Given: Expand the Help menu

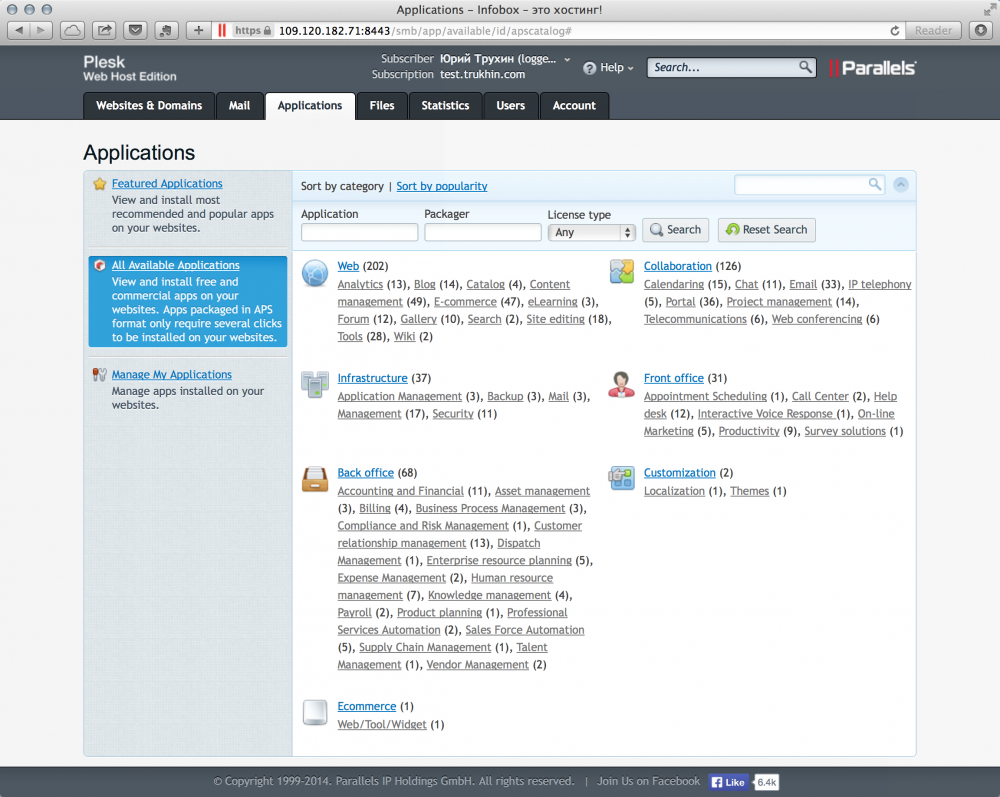Looking at the screenshot, I should 617,68.
